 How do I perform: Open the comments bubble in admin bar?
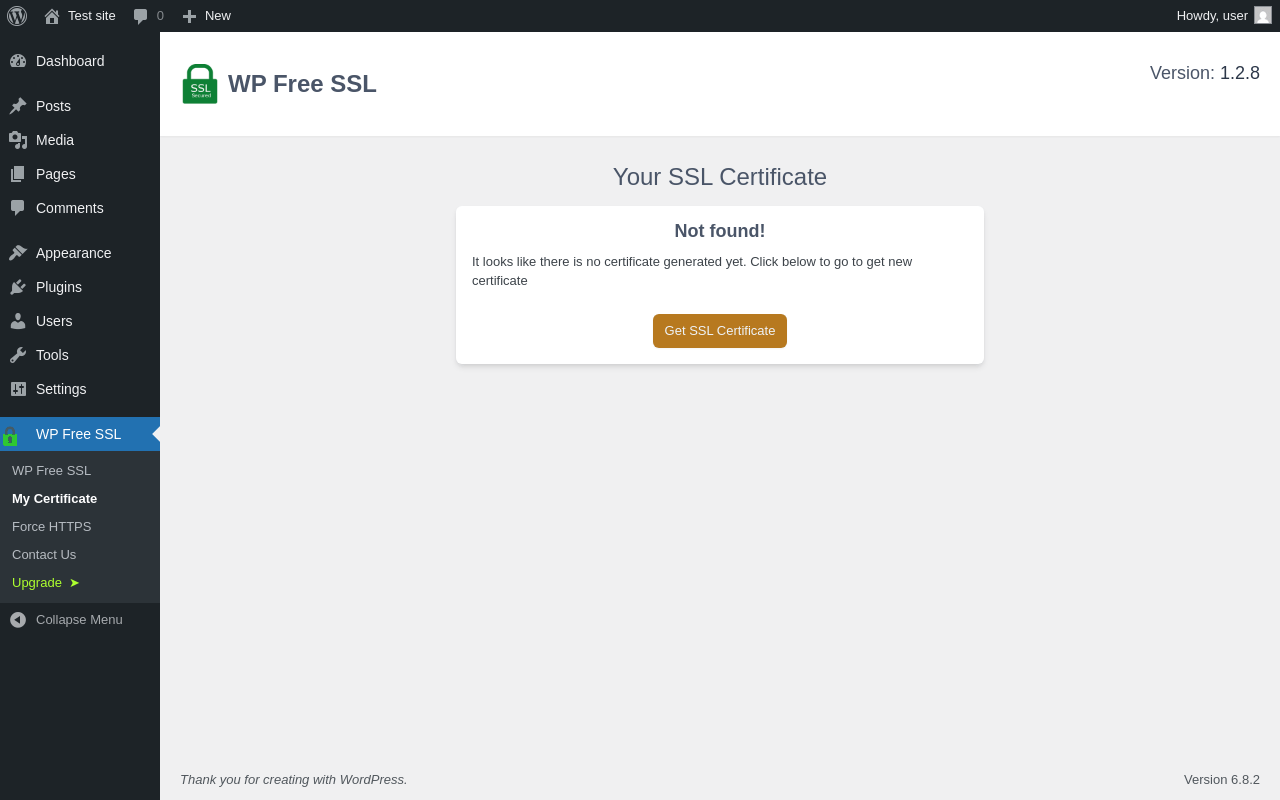pyautogui.click(x=141, y=16)
